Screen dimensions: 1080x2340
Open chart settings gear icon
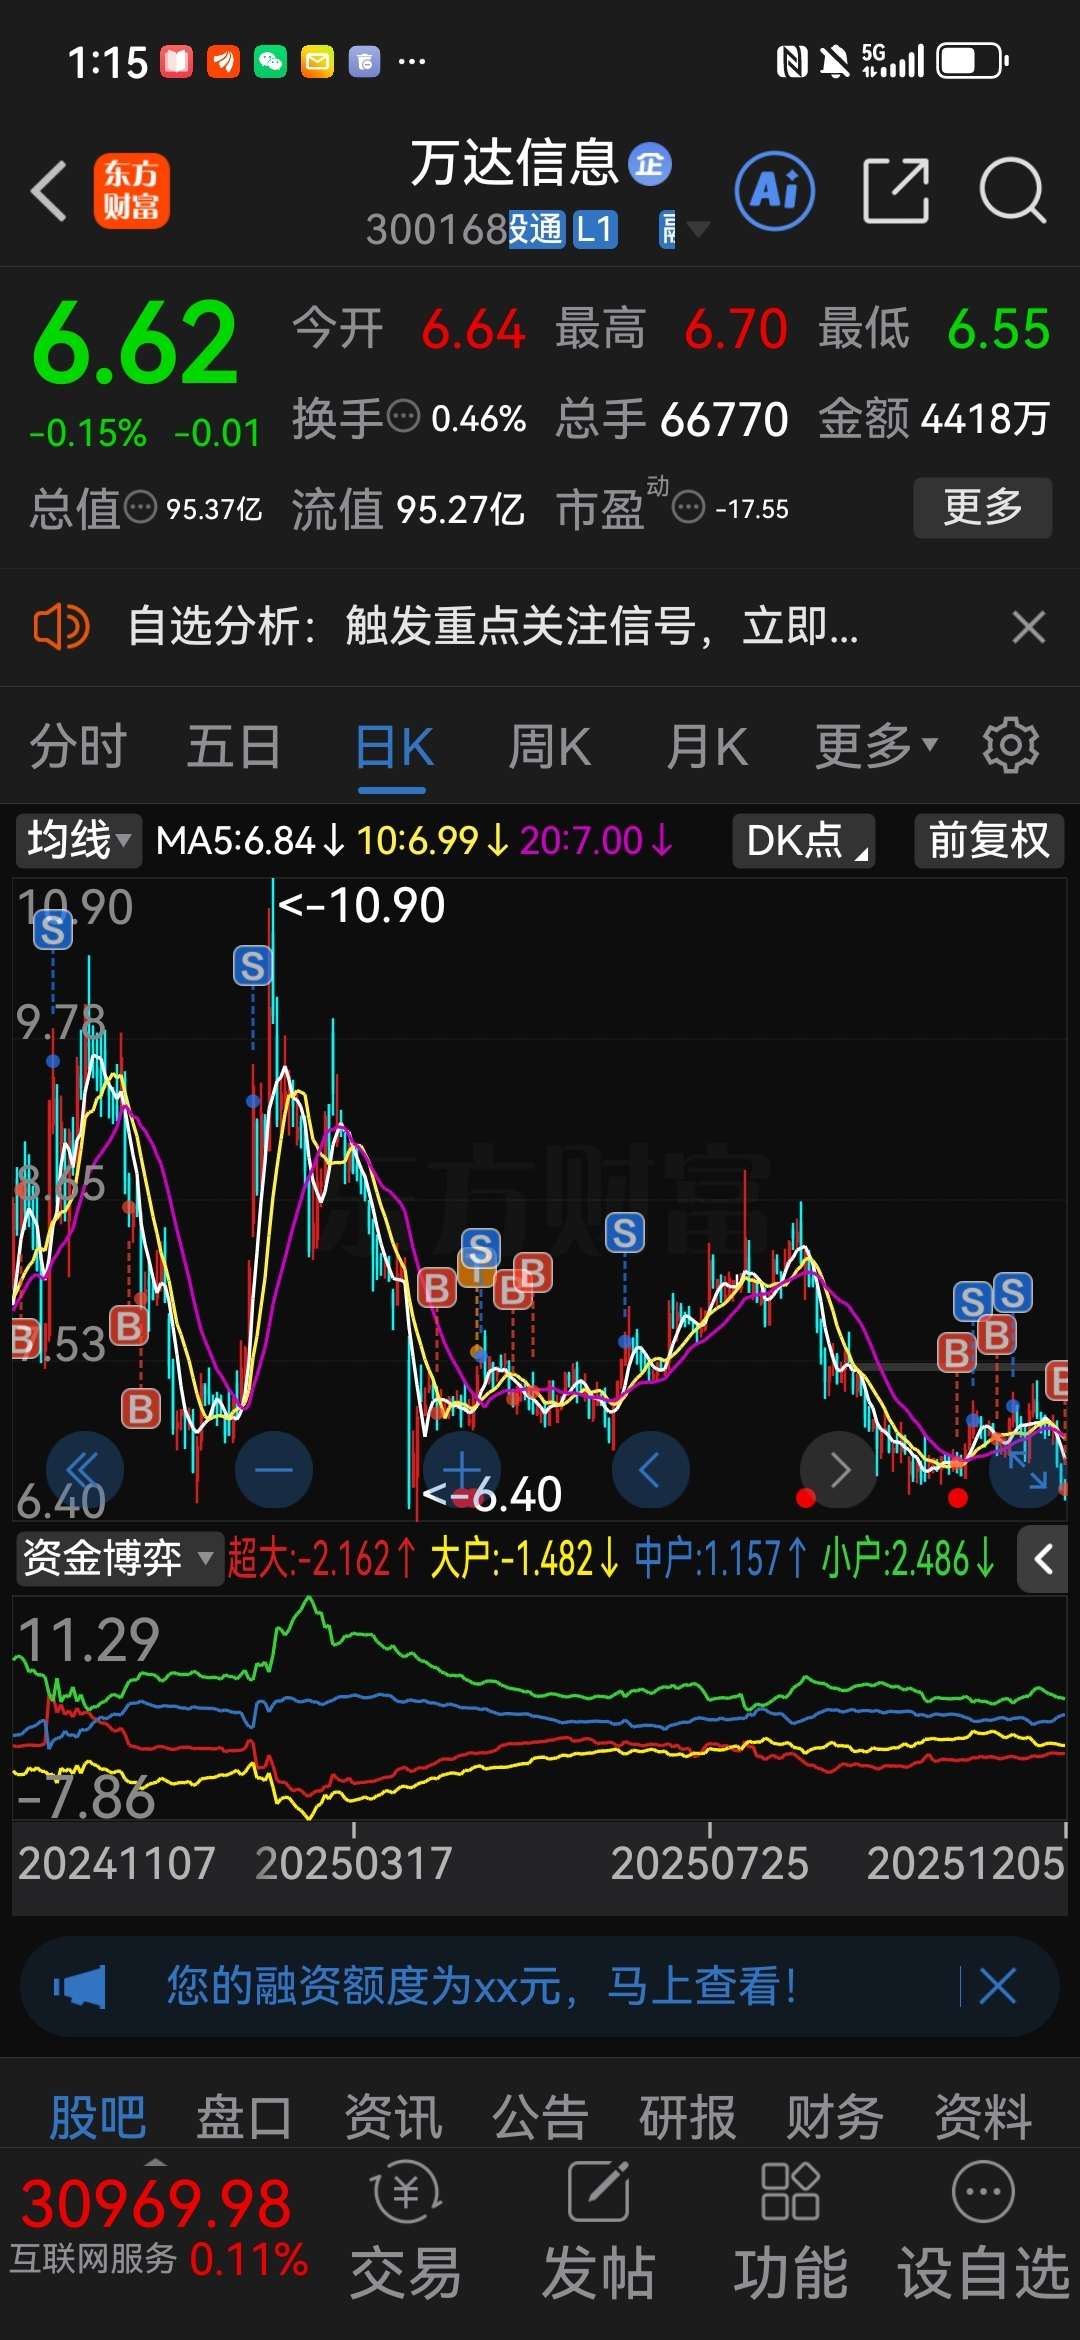click(1010, 745)
